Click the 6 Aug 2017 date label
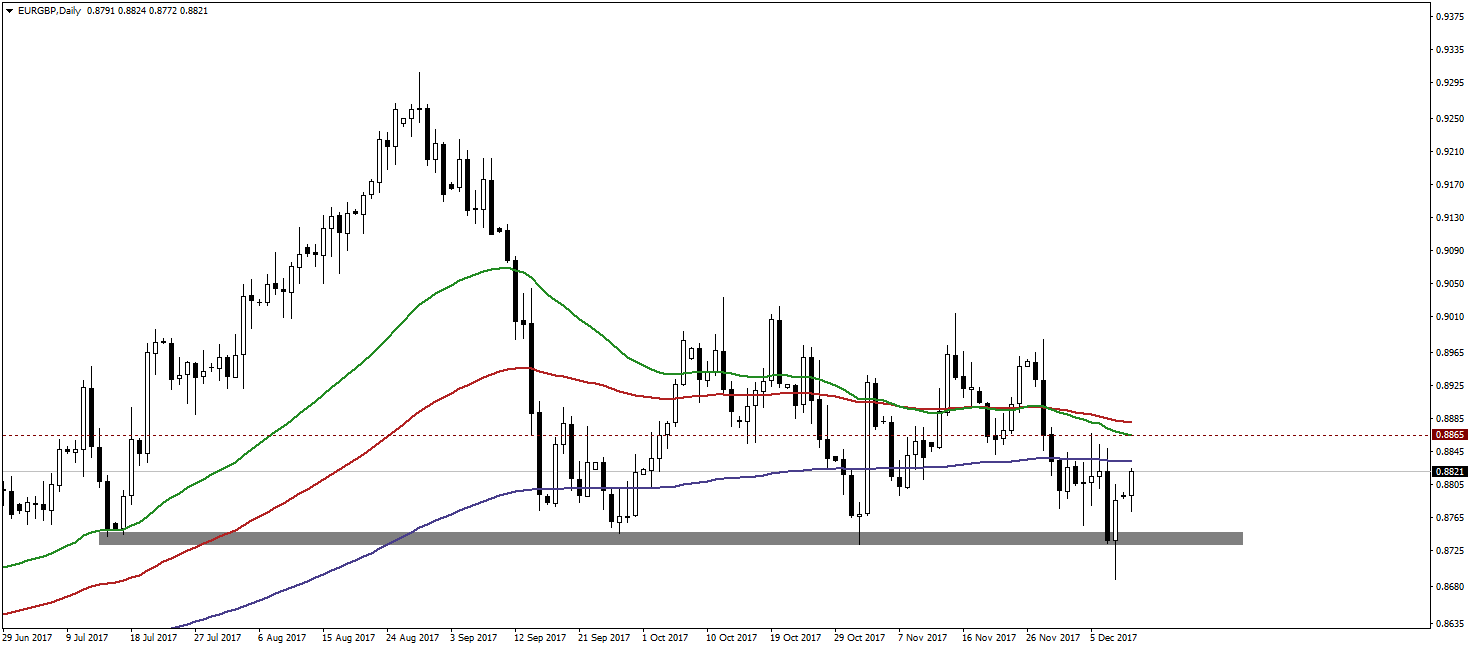The width and height of the screenshot is (1470, 649). 280,637
